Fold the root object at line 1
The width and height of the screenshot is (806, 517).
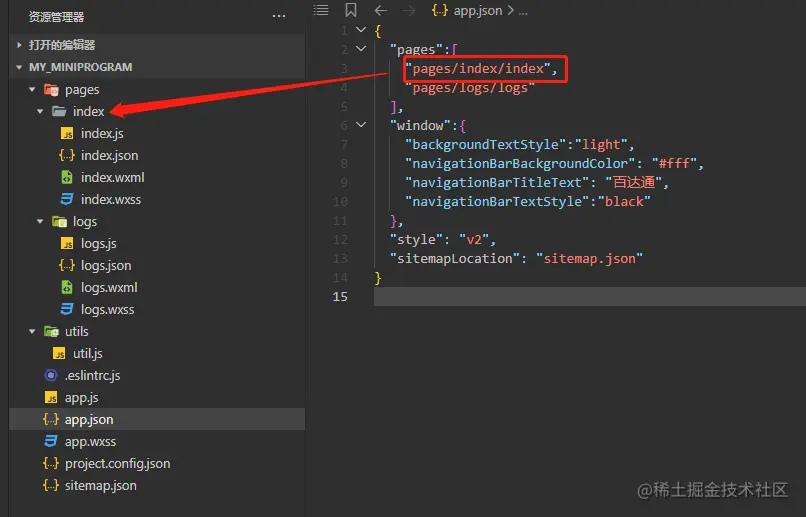coord(361,30)
